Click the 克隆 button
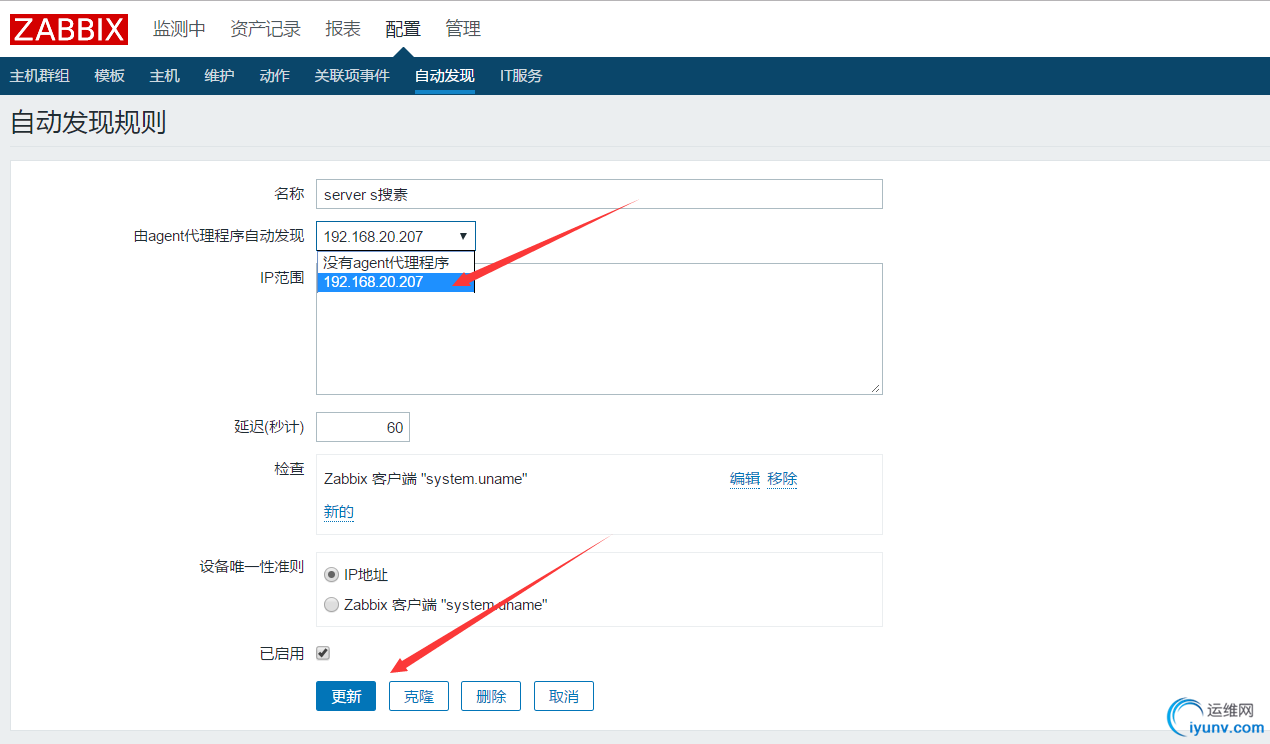The width and height of the screenshot is (1270, 744). (419, 696)
